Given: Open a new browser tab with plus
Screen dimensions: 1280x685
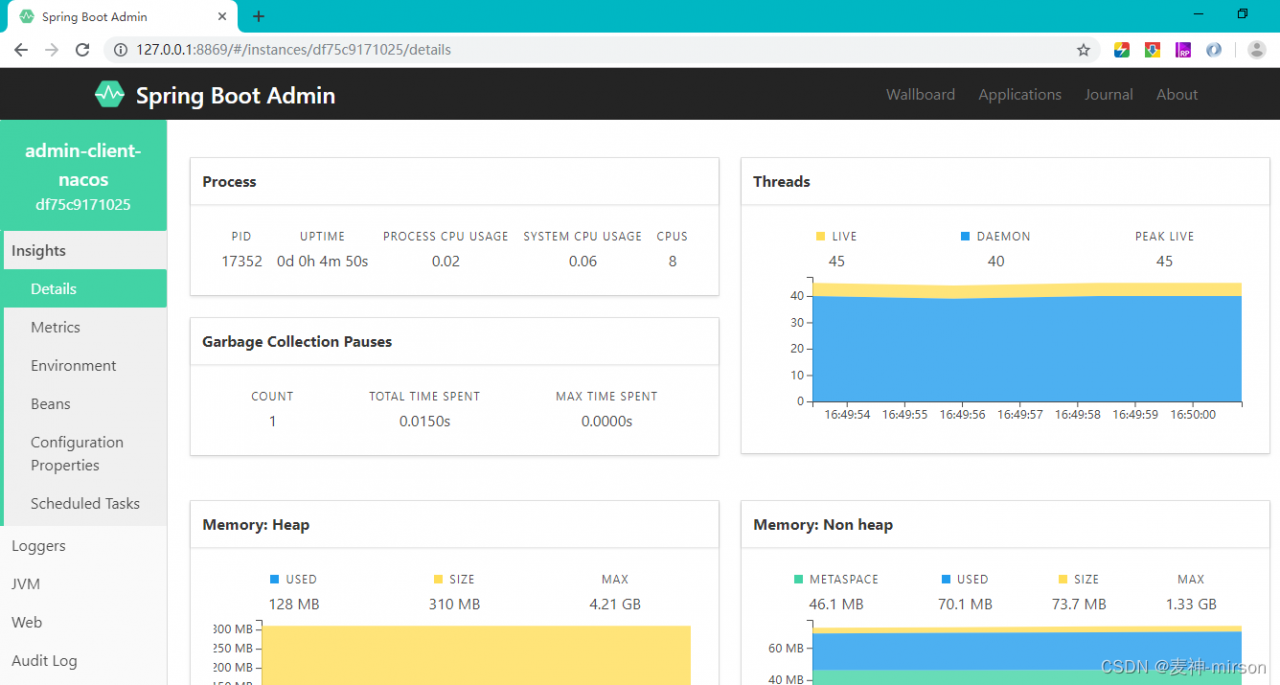Looking at the screenshot, I should pos(258,16).
